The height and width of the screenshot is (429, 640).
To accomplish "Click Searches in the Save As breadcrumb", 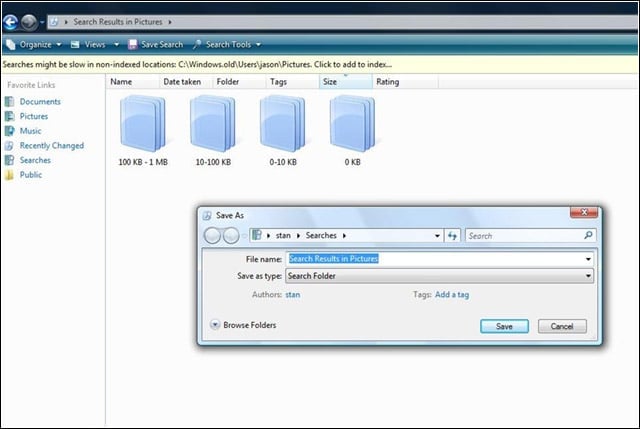I will tap(321, 236).
